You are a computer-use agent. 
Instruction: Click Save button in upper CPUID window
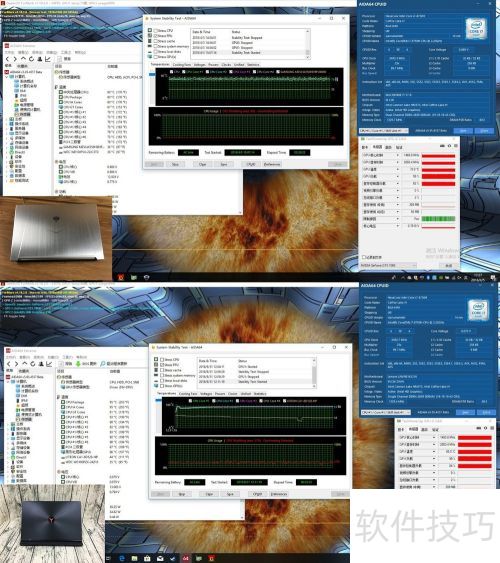(x=463, y=131)
